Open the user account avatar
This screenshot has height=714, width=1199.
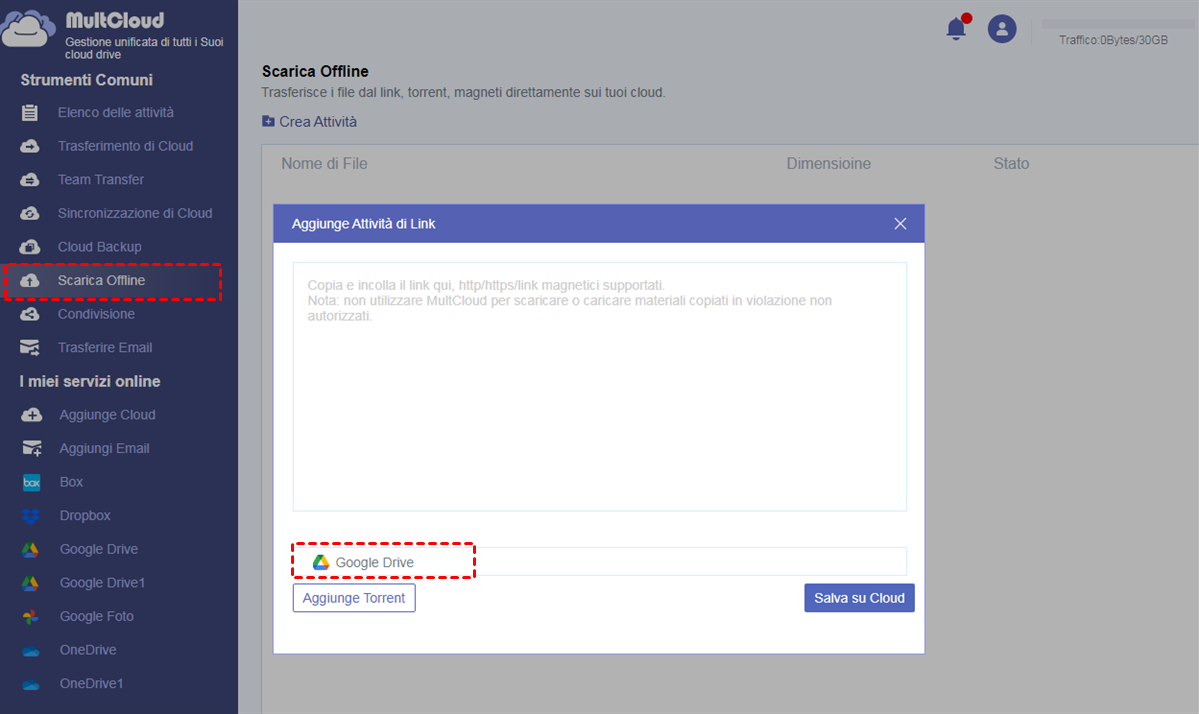pyautogui.click(x=1002, y=29)
